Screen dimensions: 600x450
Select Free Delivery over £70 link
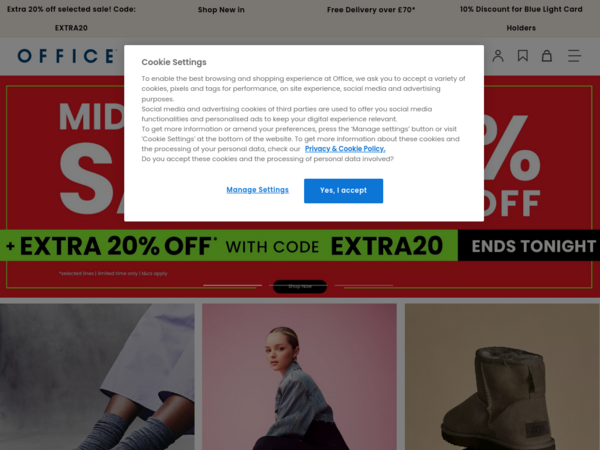(371, 10)
